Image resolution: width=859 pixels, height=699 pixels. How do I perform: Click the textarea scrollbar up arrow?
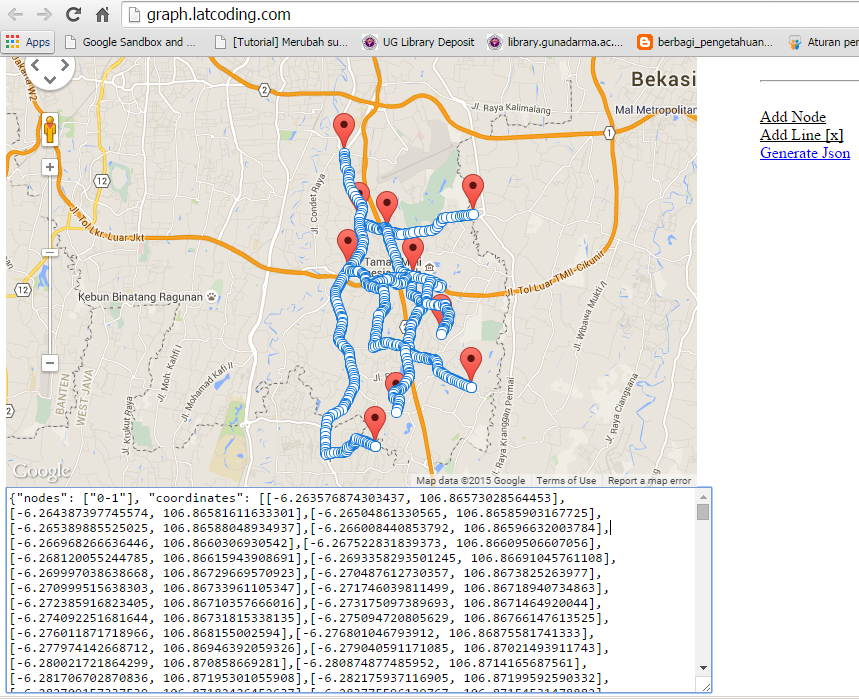pyautogui.click(x=703, y=497)
